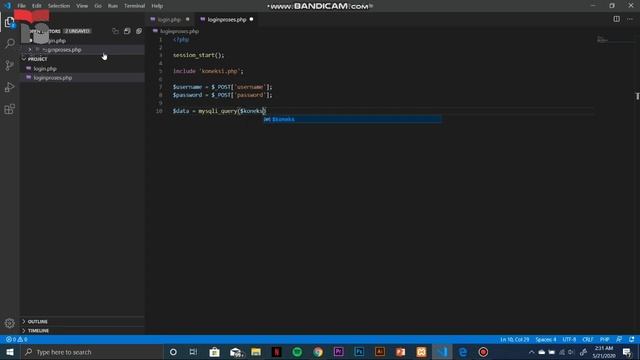The image size is (640, 360).
Task: Open the Mail app from taskbar
Action: pos(236,352)
